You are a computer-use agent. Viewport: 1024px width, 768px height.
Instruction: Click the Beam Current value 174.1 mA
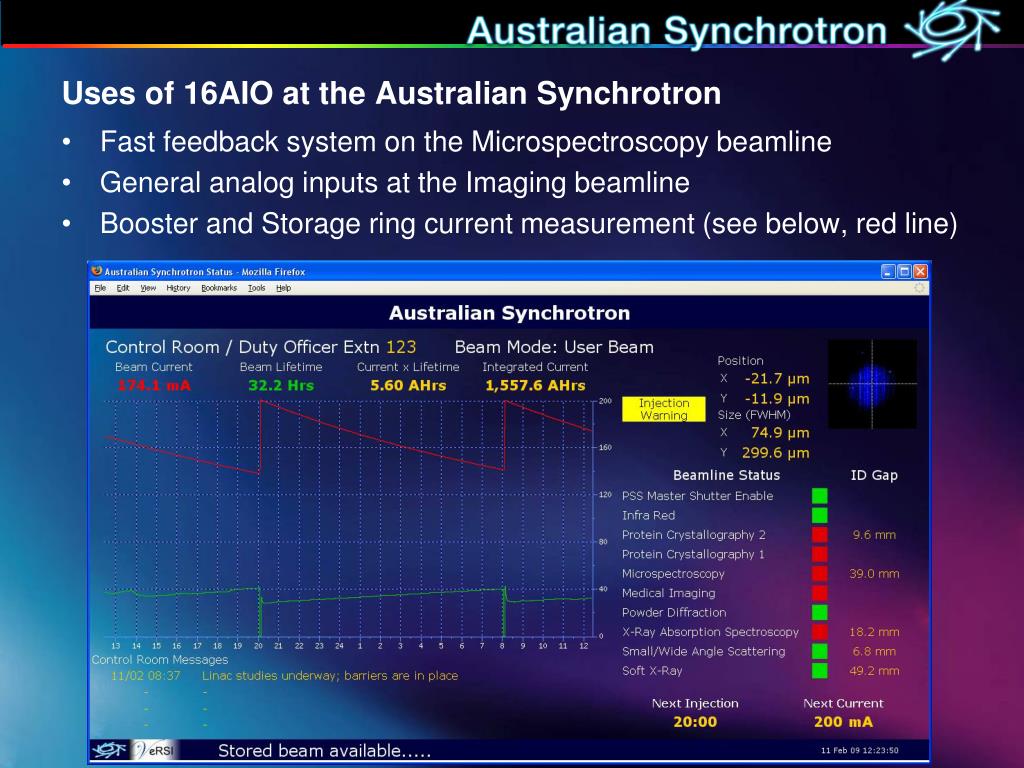pyautogui.click(x=154, y=385)
